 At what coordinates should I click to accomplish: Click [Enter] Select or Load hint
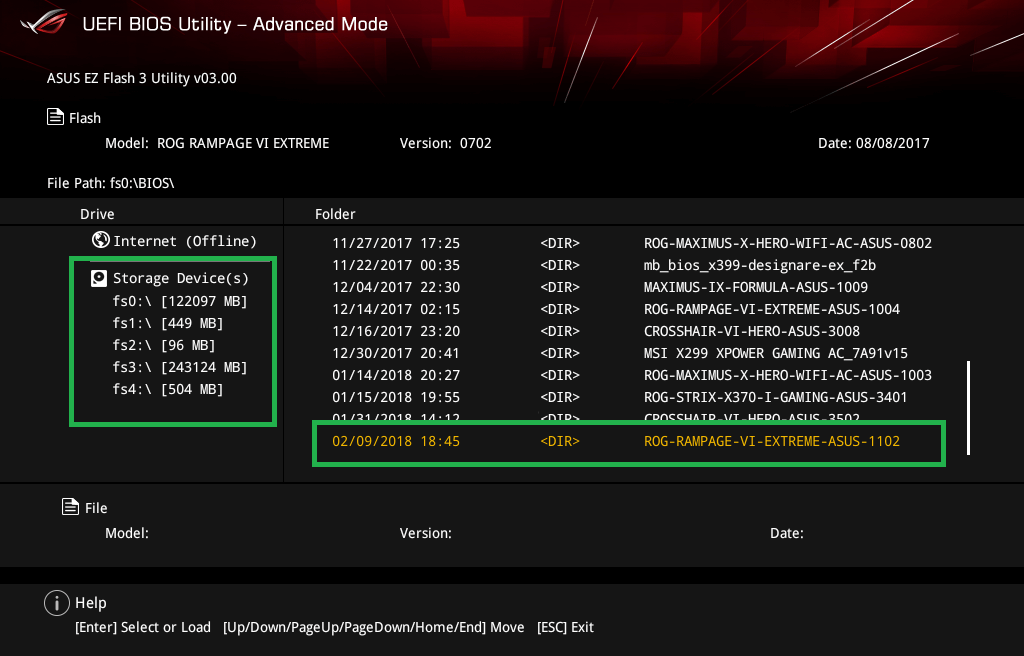pyautogui.click(x=143, y=627)
